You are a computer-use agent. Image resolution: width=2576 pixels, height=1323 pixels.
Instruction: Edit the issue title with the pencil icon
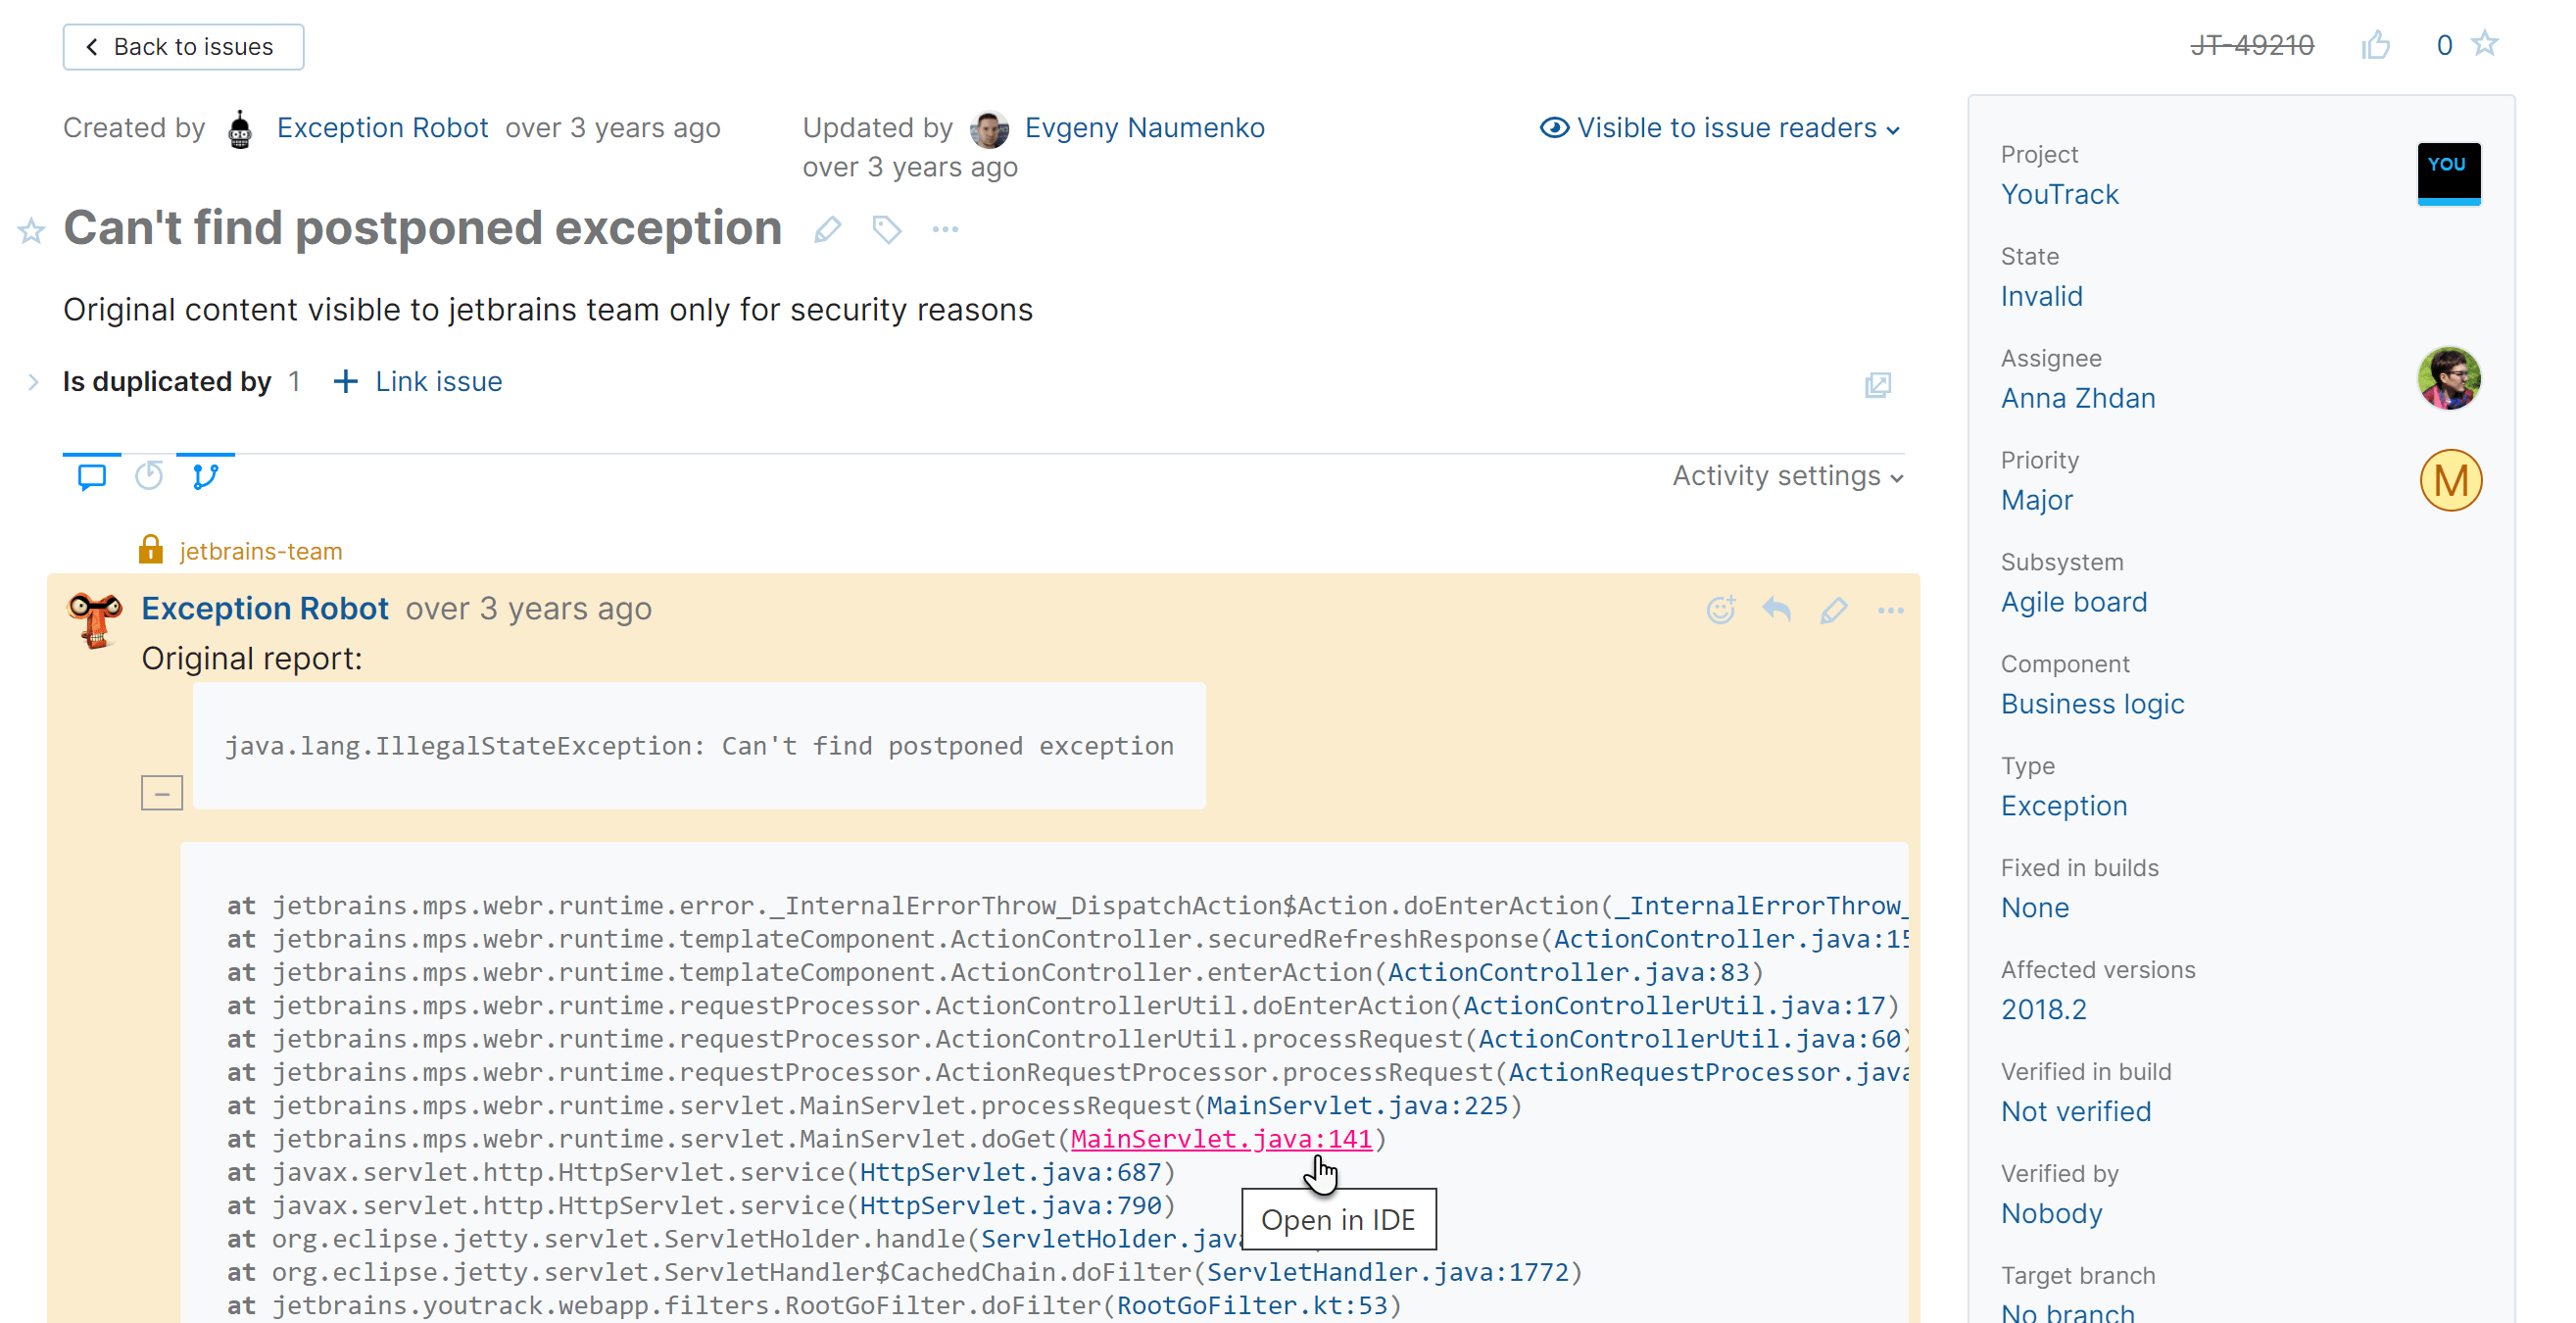(826, 229)
